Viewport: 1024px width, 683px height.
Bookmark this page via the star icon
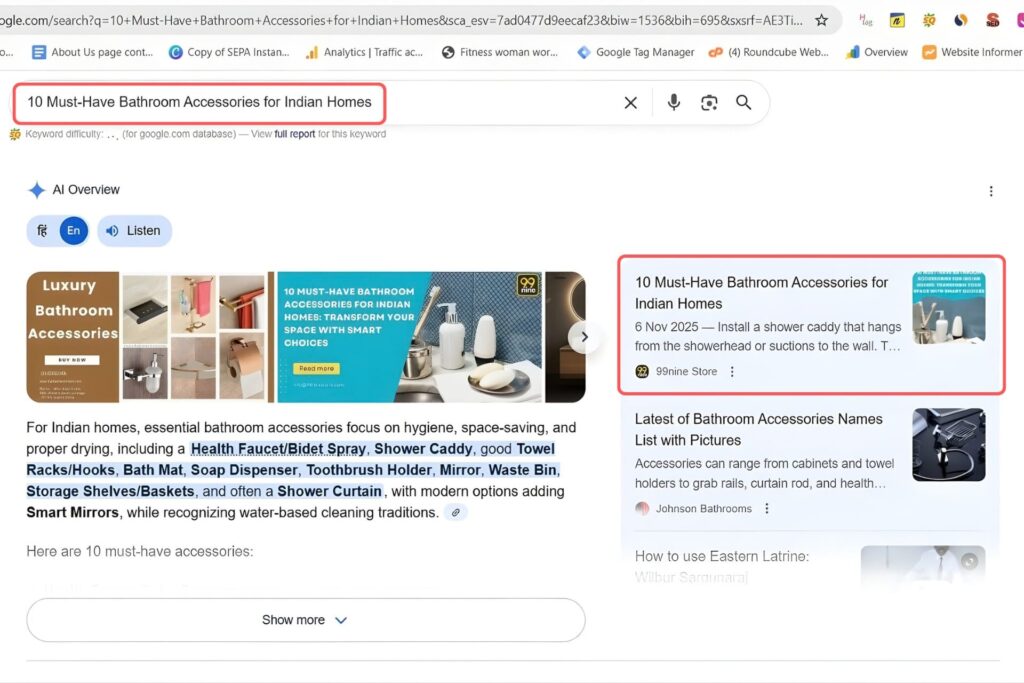[821, 19]
